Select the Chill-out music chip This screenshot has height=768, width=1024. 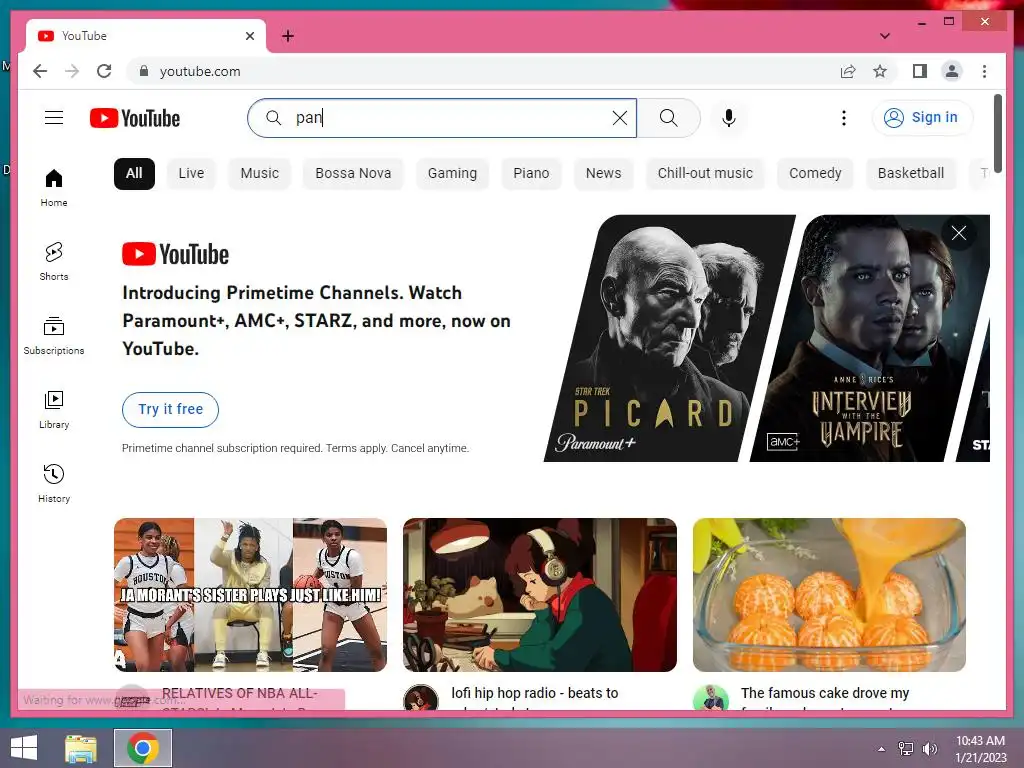[705, 174]
